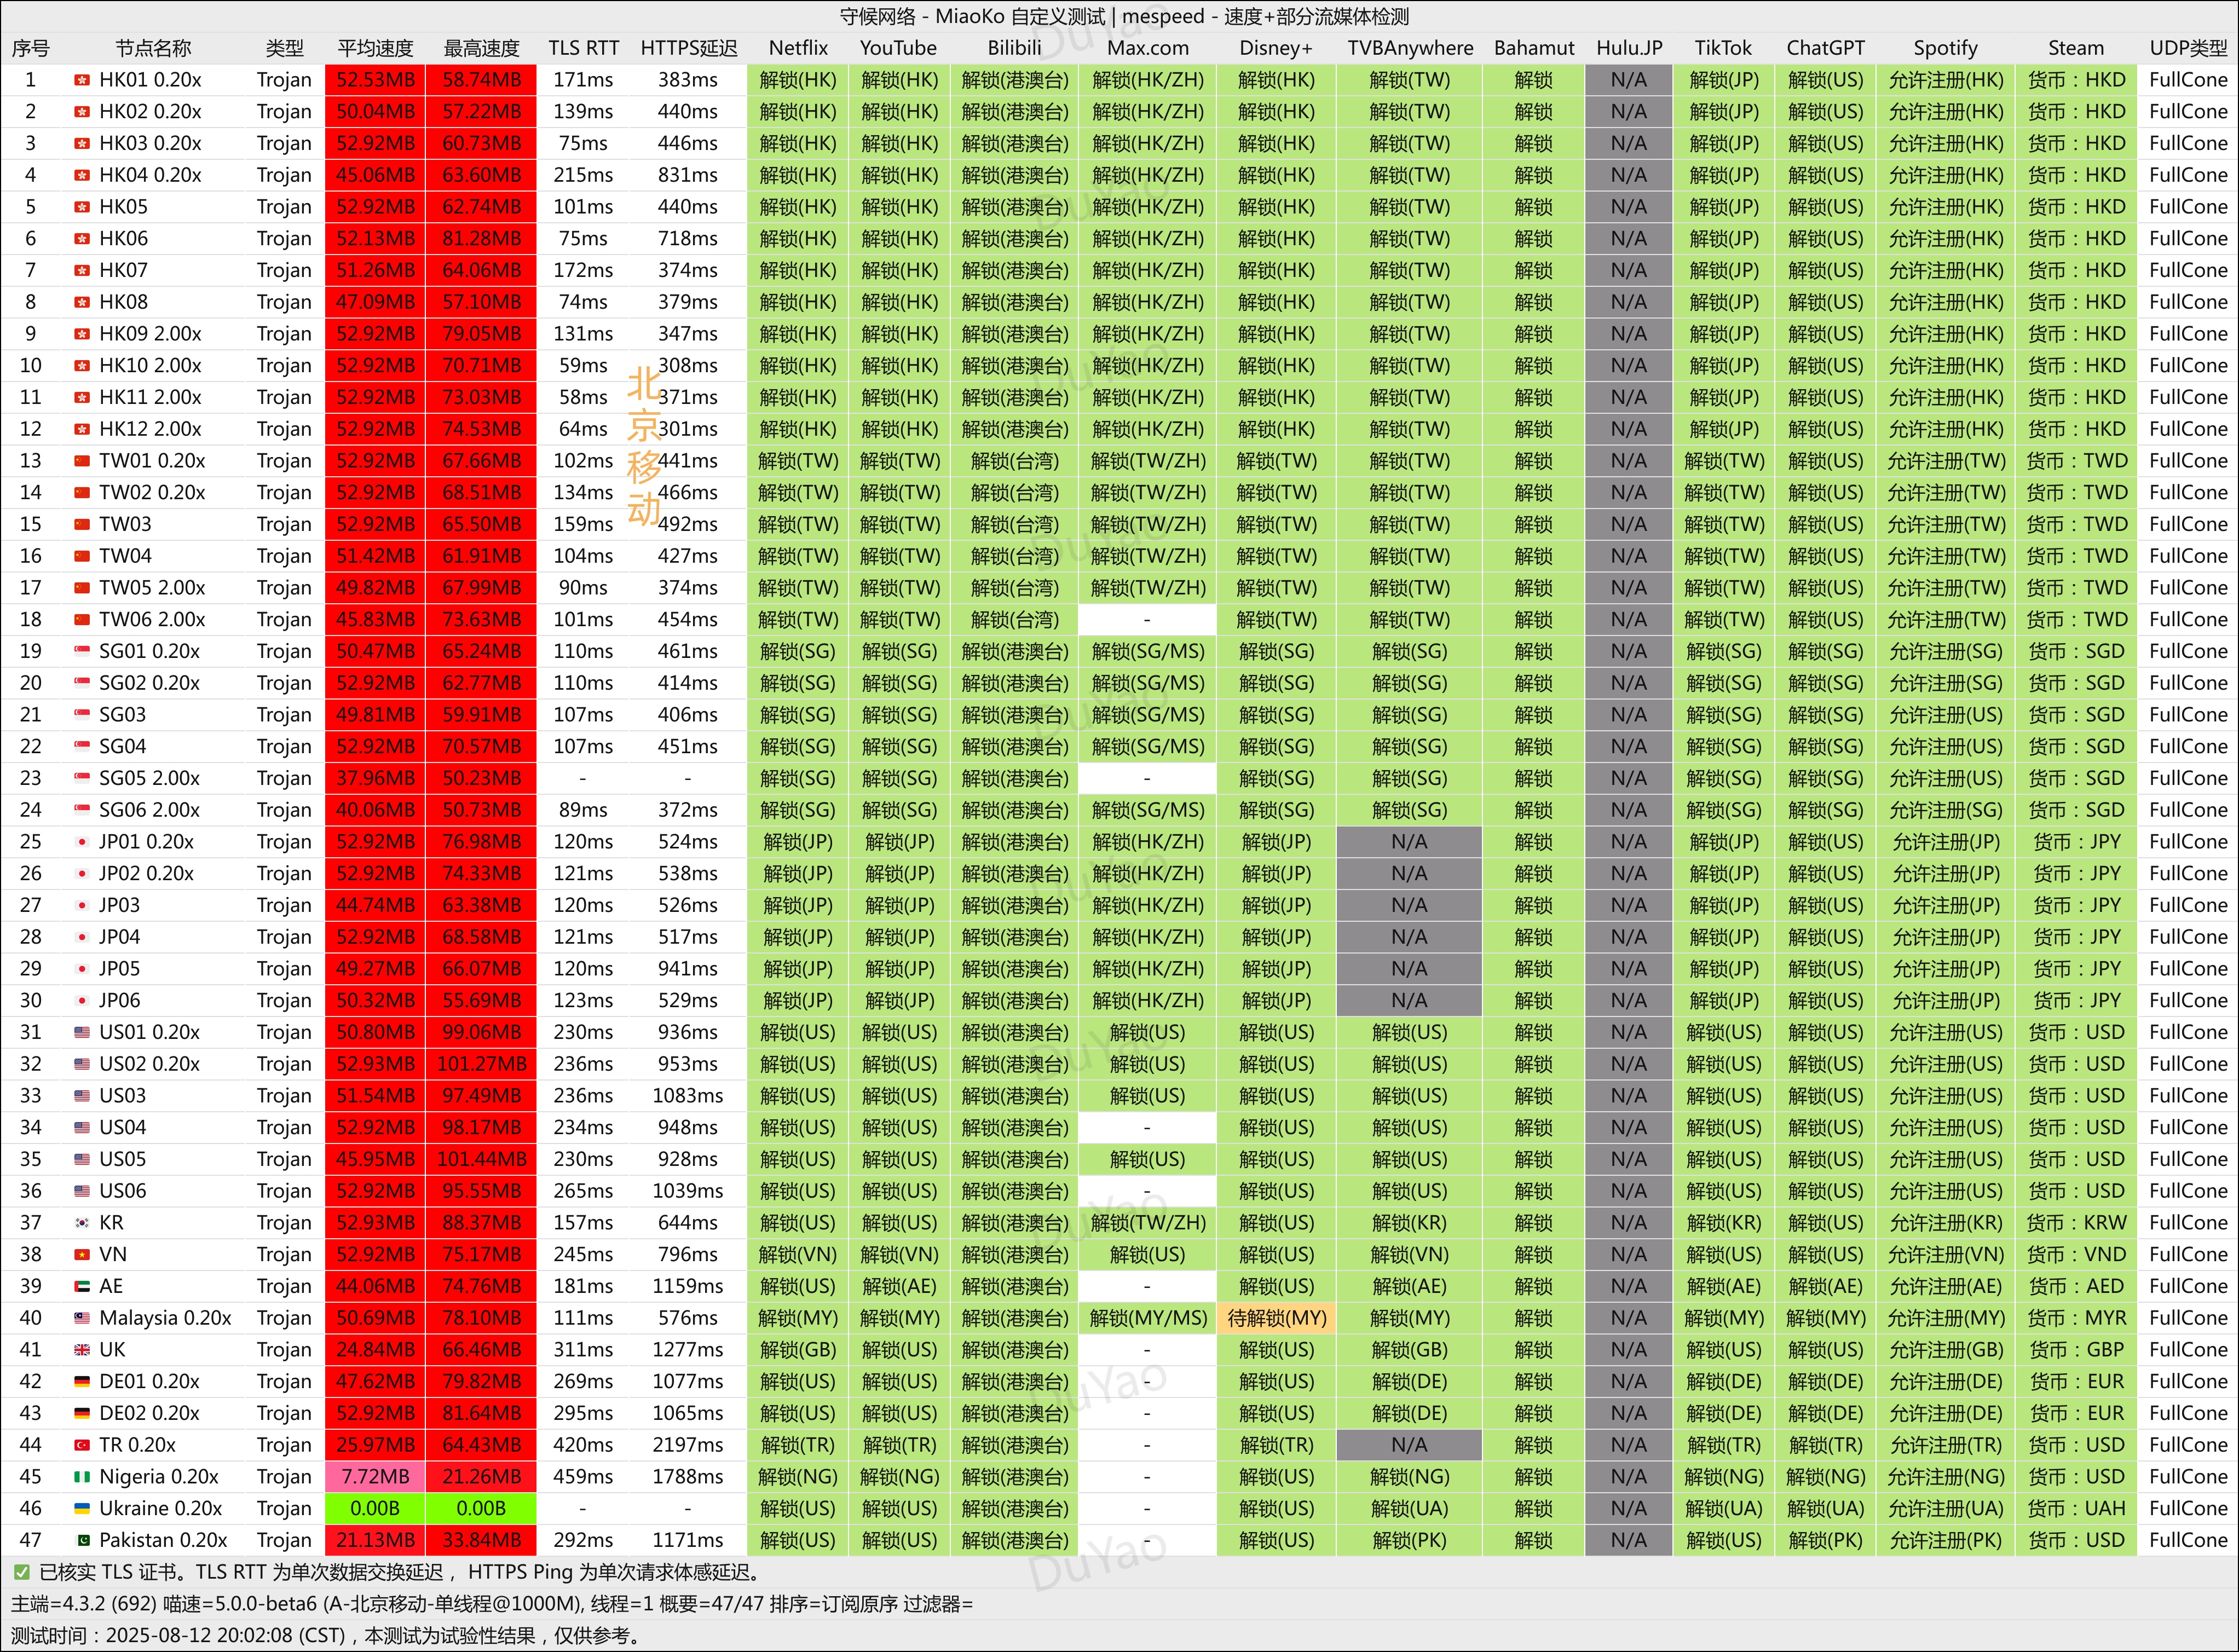Click the UAE flag beside AE
The height and width of the screenshot is (1652, 2239).
coord(82,1286)
